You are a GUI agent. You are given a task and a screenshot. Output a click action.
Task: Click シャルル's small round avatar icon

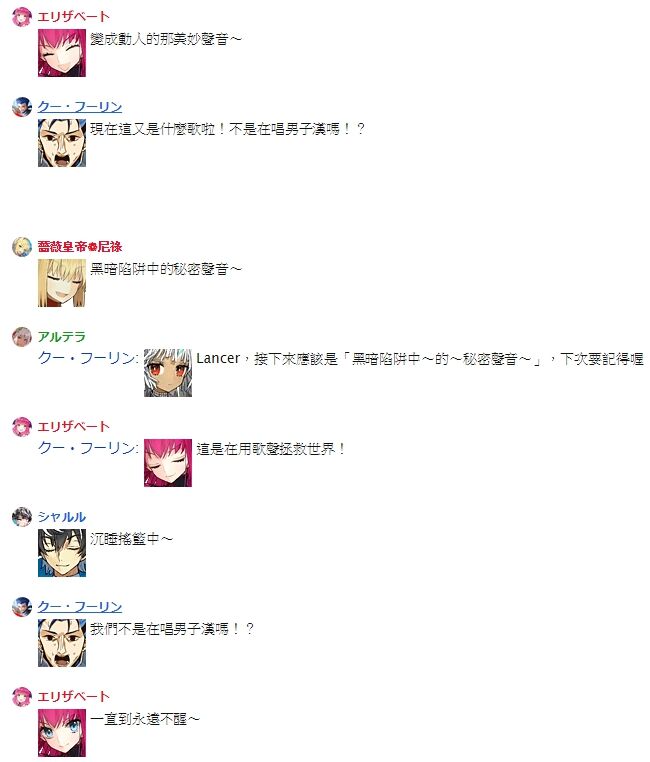[22, 517]
